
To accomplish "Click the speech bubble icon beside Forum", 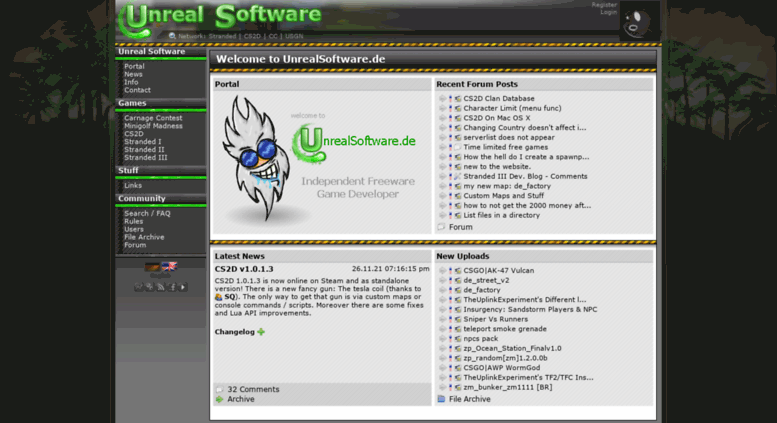I will (441, 227).
